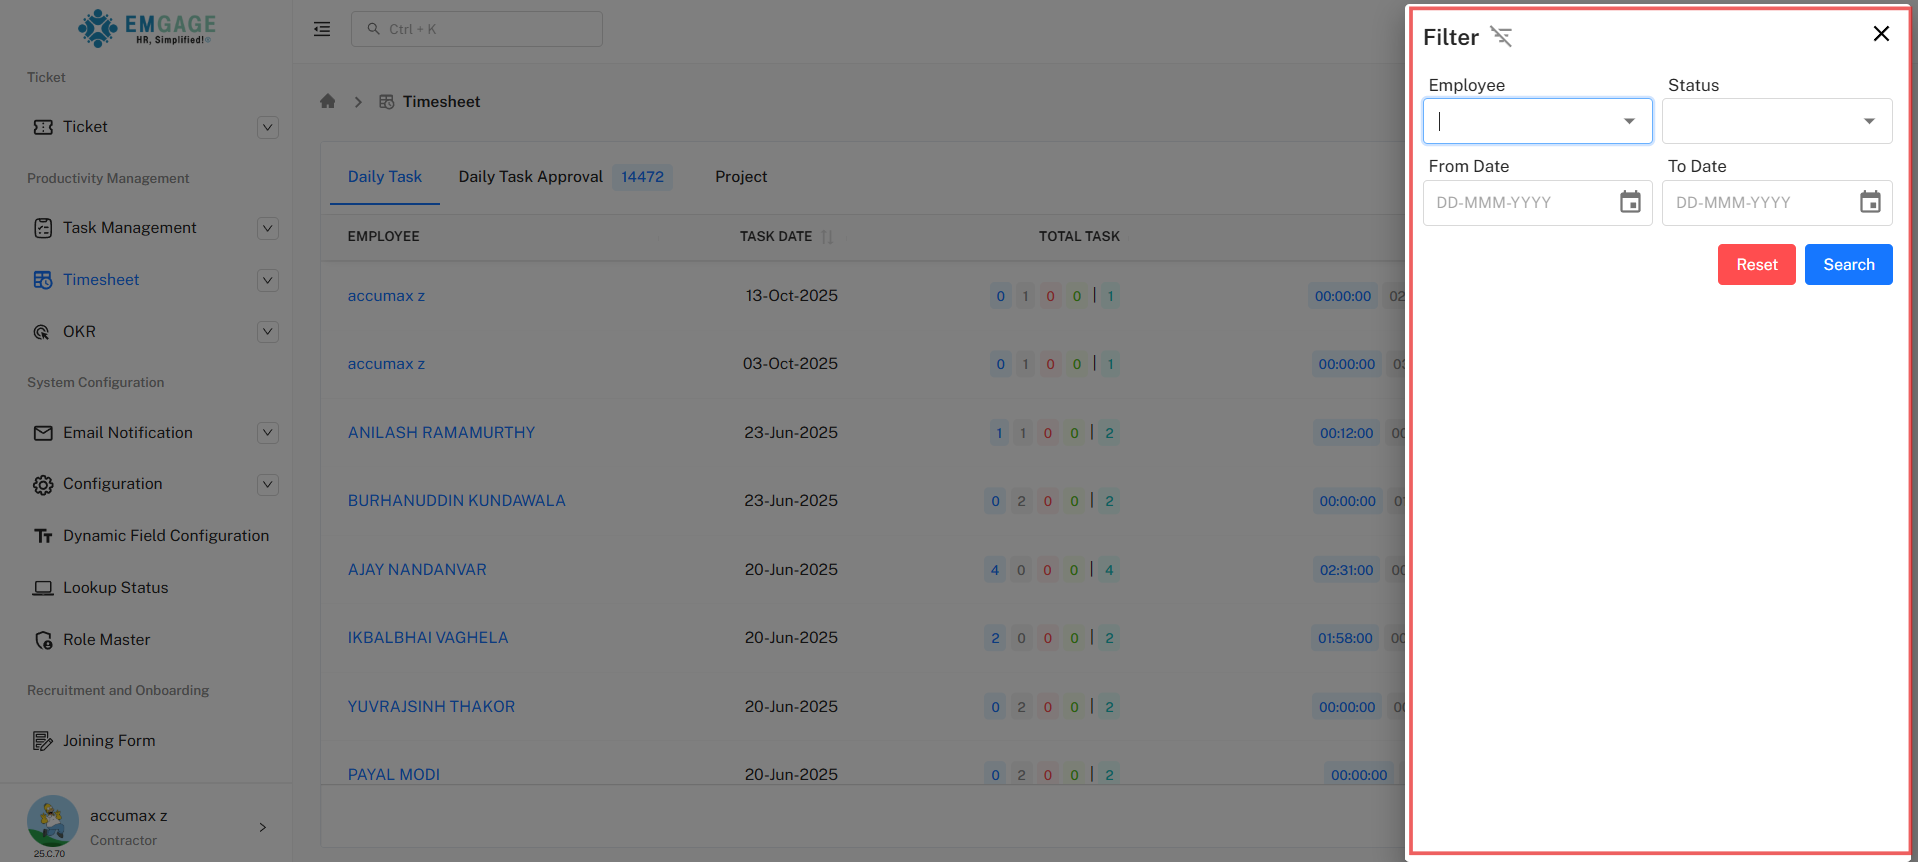
Task: Open the From Date calendar picker
Action: coord(1630,203)
